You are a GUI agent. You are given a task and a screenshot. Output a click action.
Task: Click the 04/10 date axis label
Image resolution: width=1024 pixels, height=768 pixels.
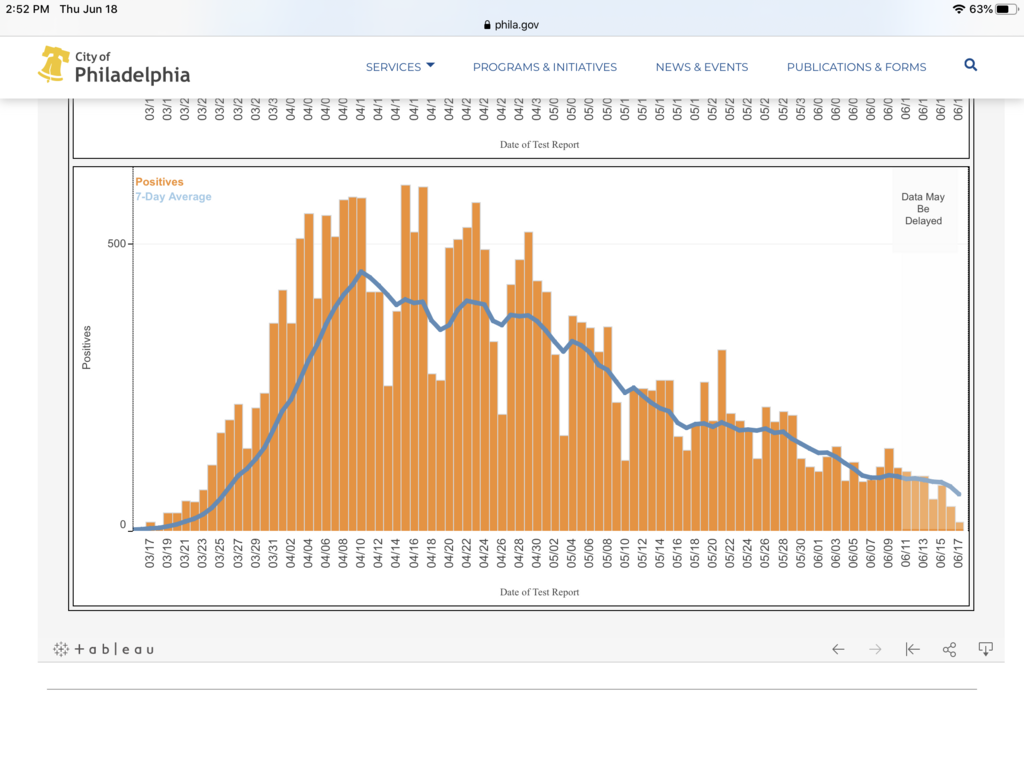(x=361, y=553)
